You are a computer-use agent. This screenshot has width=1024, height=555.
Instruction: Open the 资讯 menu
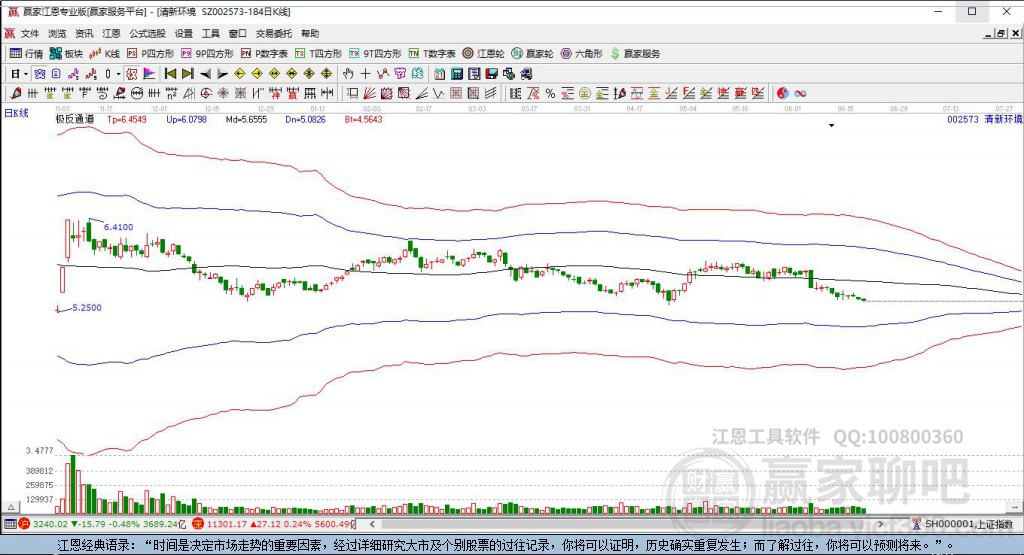[84, 33]
